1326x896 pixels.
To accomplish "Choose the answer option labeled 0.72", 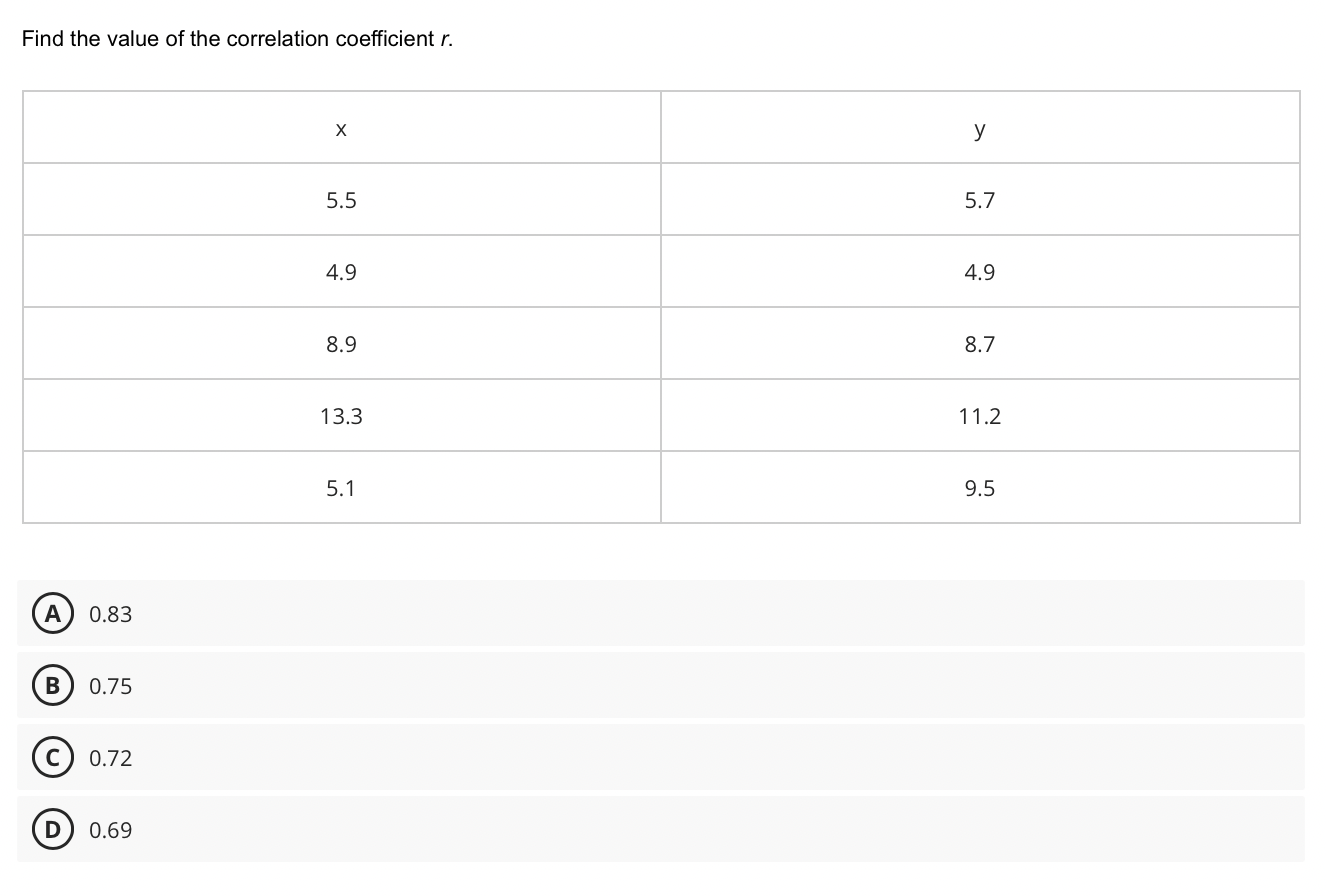I will [x=110, y=757].
